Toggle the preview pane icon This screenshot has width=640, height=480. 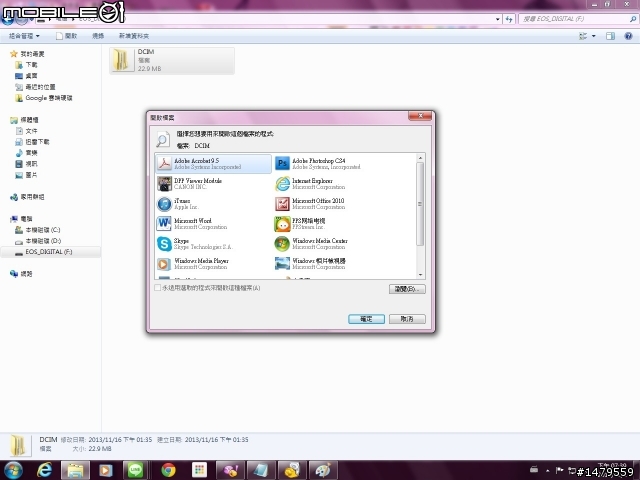tap(610, 36)
